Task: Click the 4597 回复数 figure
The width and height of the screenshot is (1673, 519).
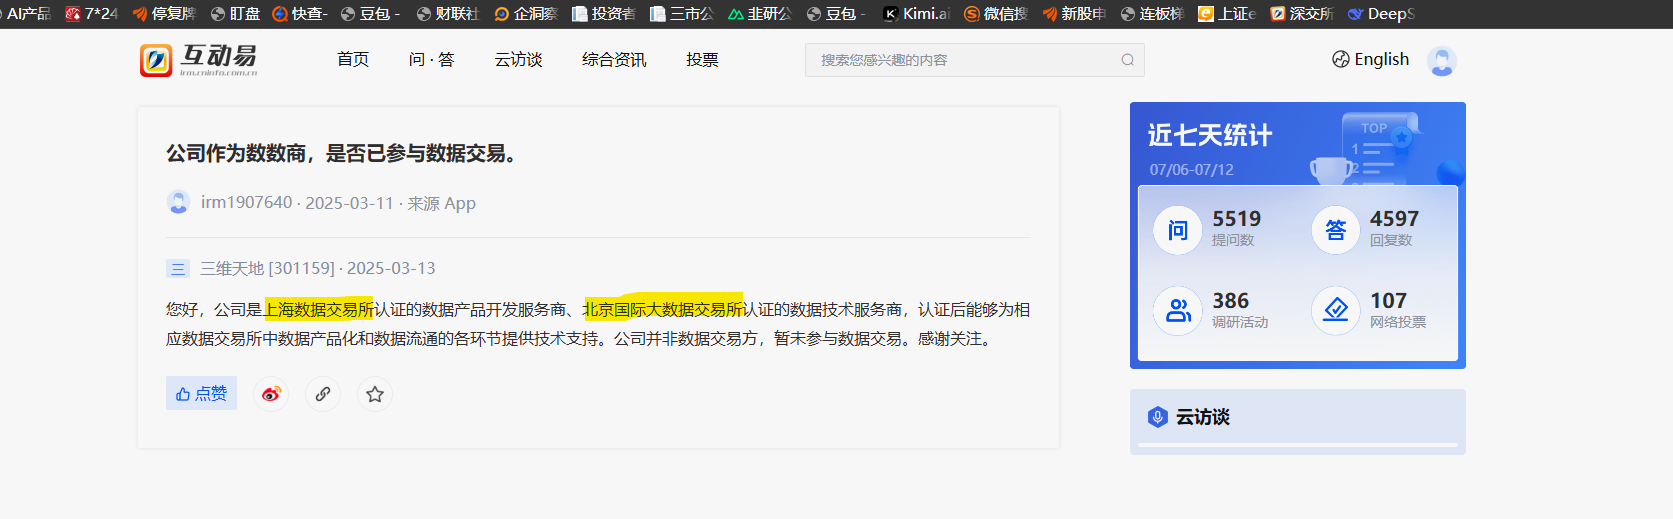Action: point(1394,219)
